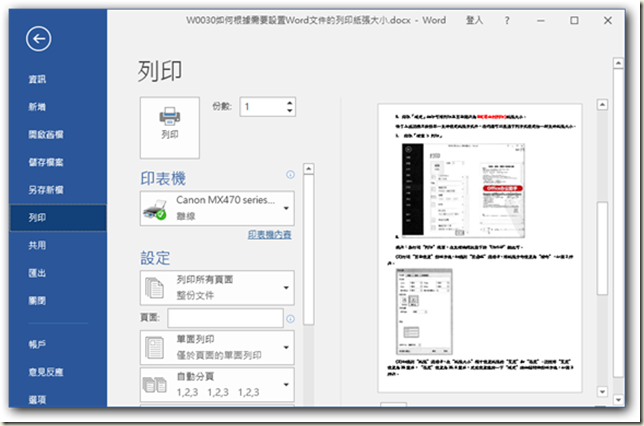Click the 頁面 page range input field
This screenshot has height=426, width=644.
pos(225,318)
